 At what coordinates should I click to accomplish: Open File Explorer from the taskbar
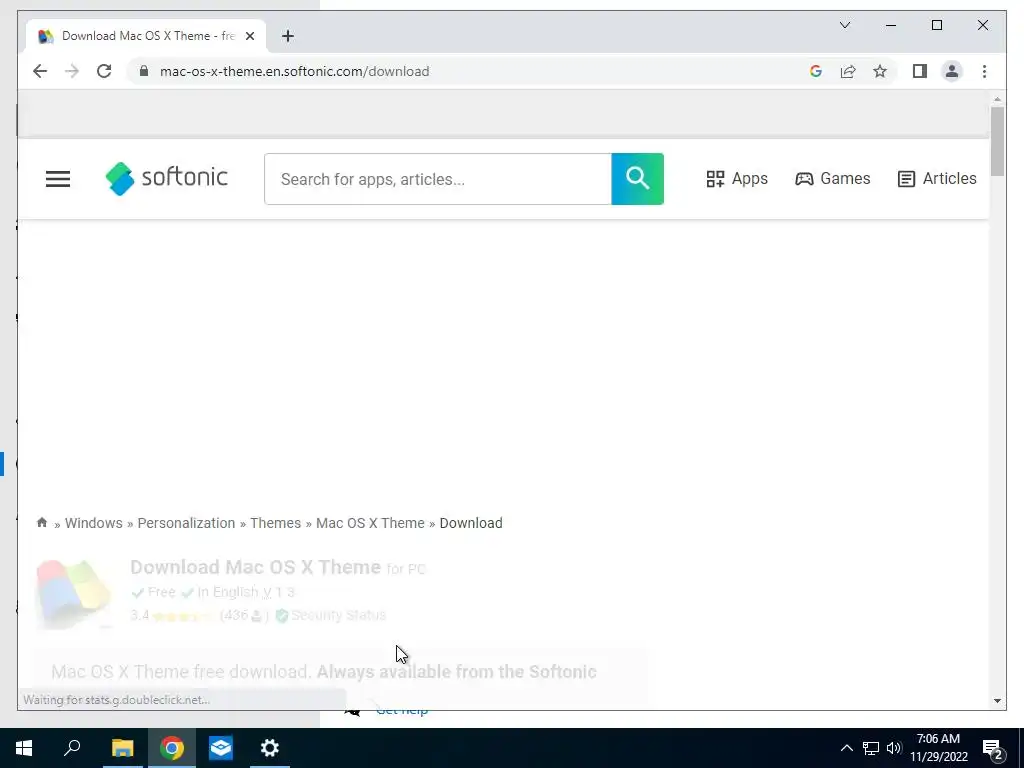click(122, 748)
